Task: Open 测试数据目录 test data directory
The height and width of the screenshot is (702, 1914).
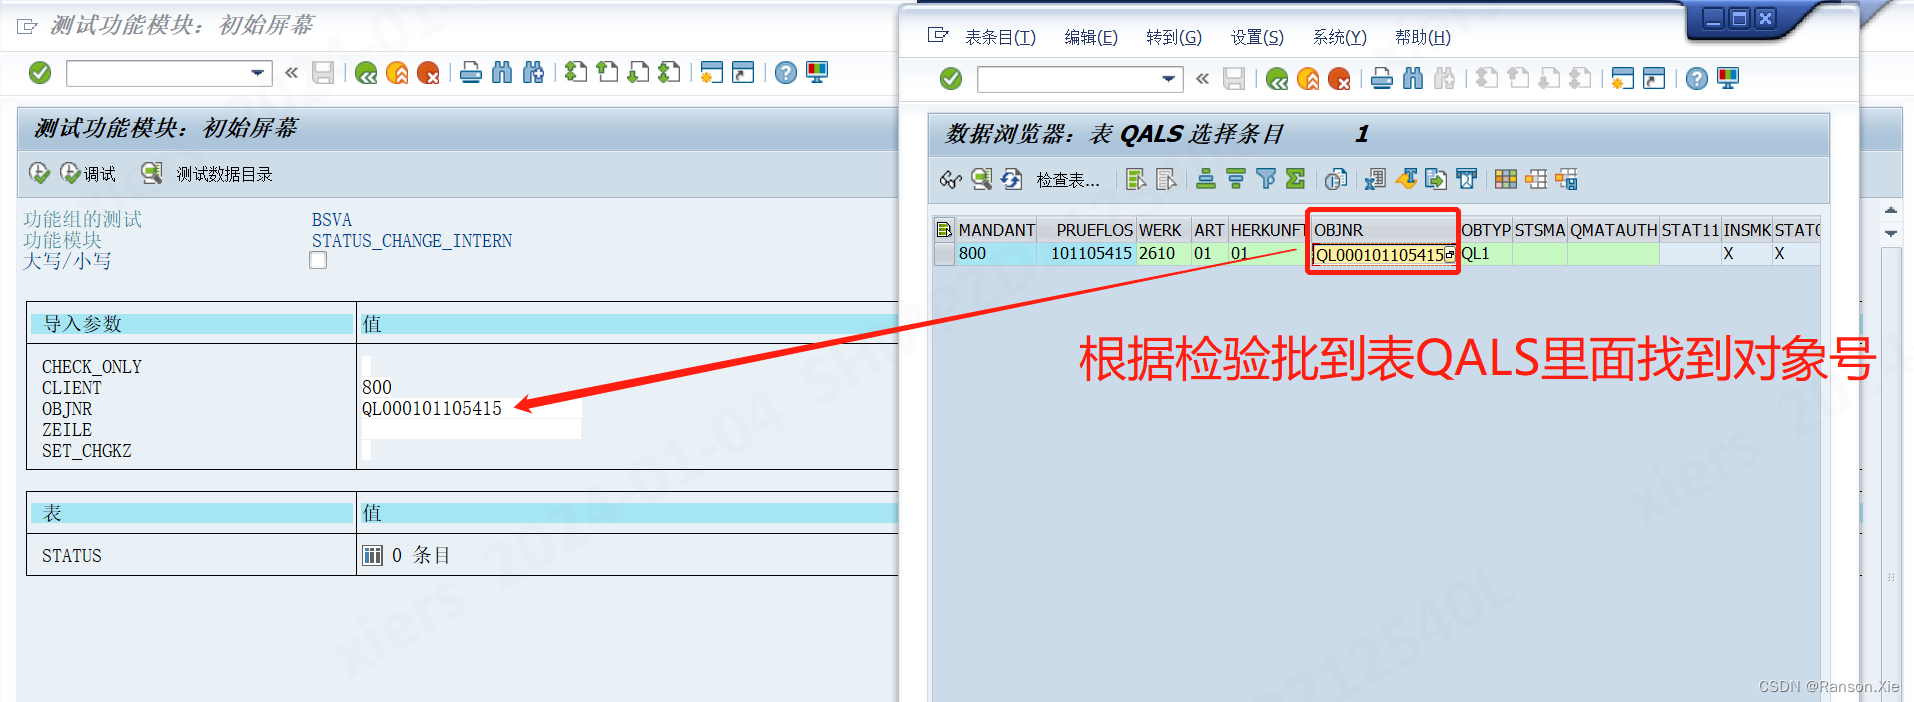Action: coord(207,174)
